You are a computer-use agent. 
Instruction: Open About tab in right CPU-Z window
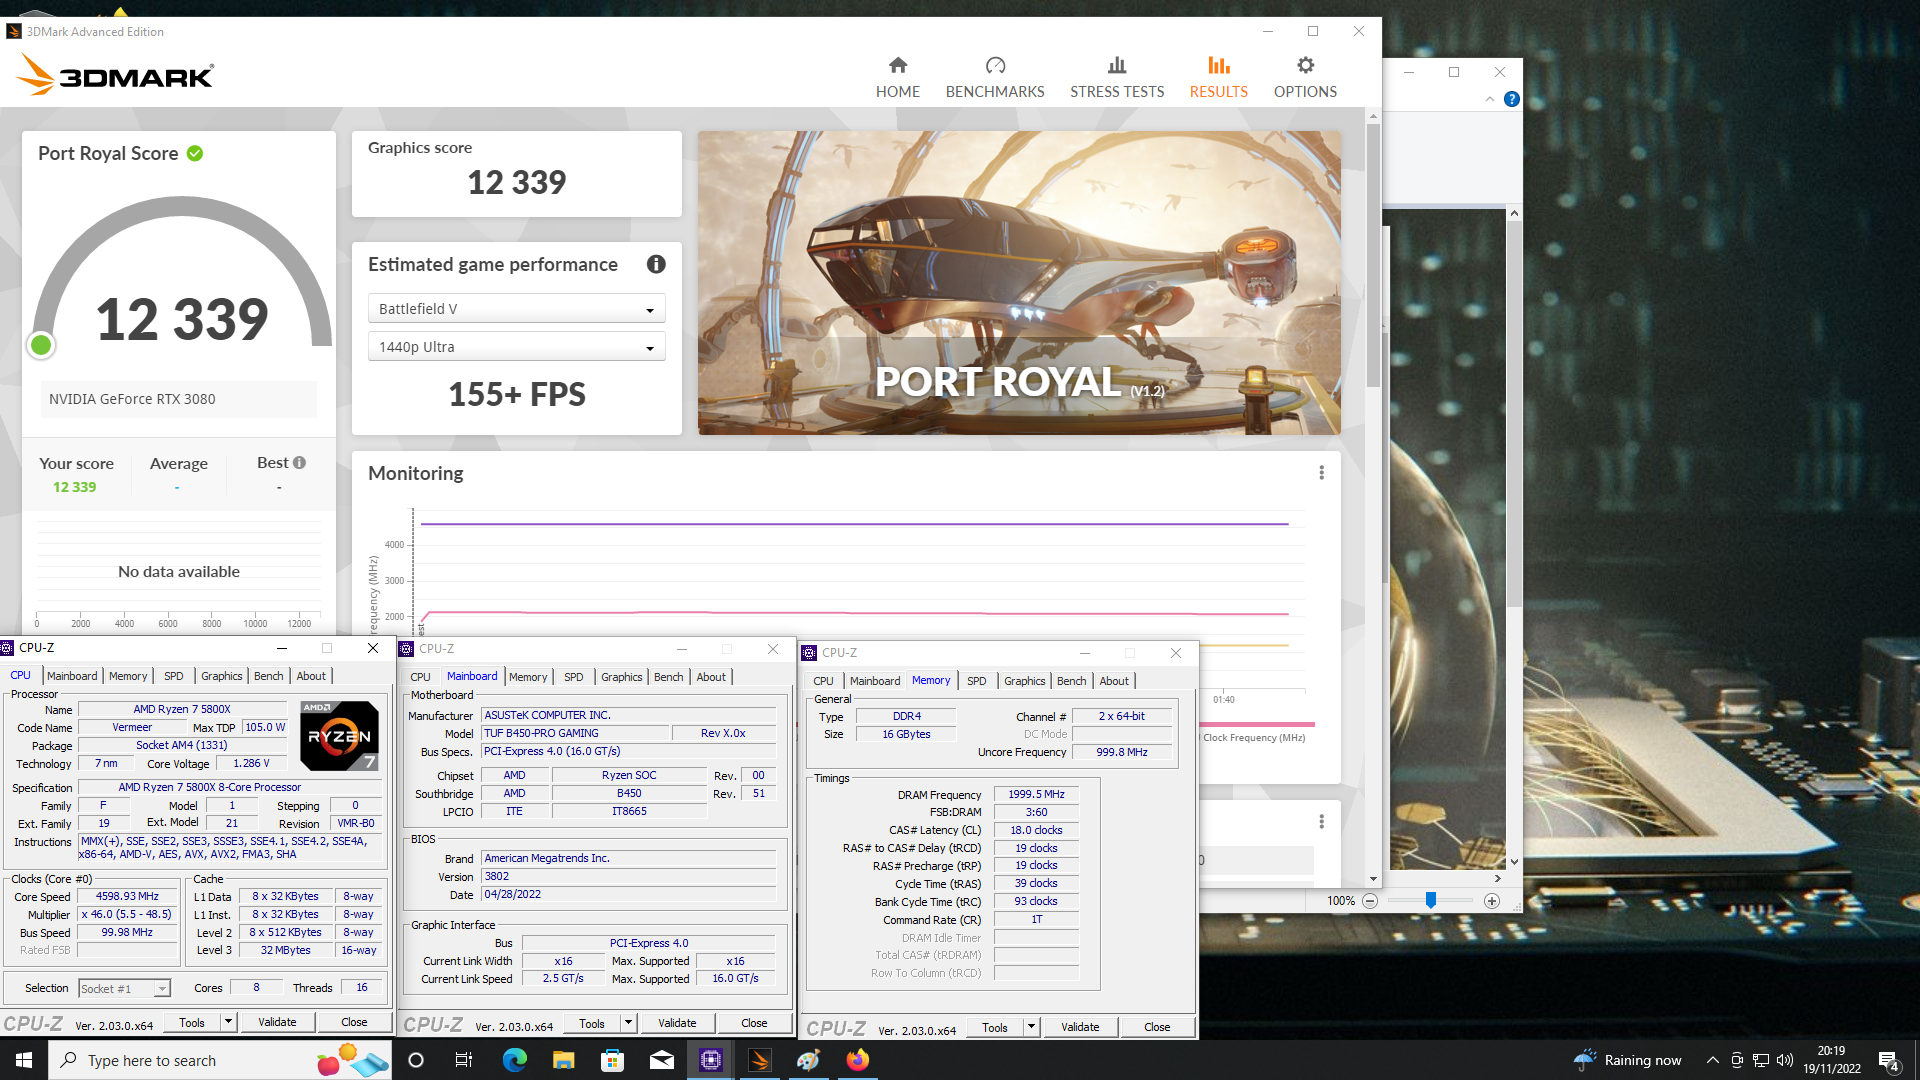(1114, 681)
